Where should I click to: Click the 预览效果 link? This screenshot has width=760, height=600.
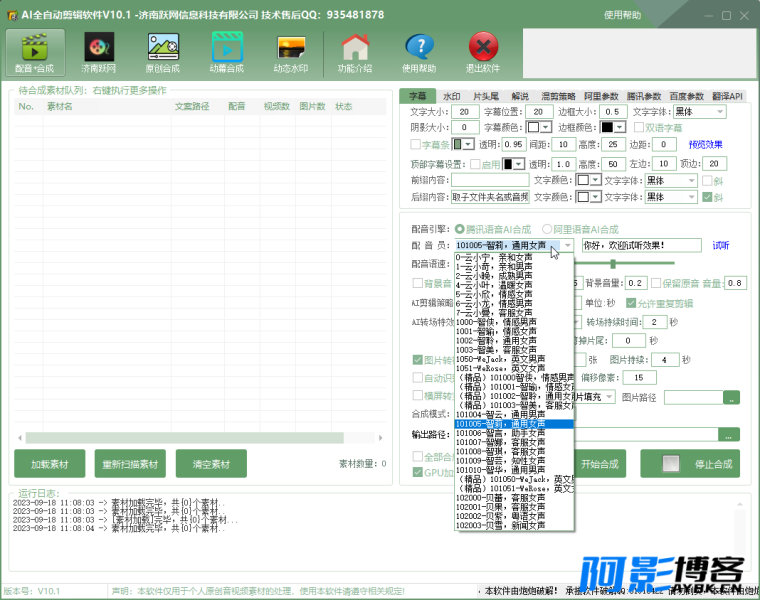(x=705, y=144)
